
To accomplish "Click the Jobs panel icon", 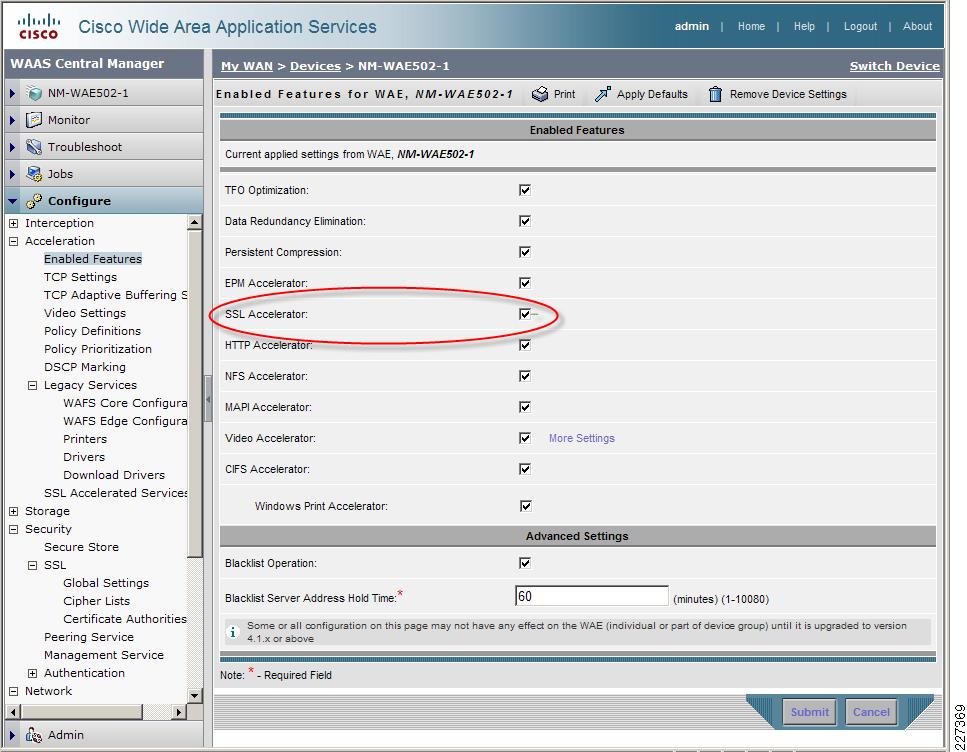I will (x=33, y=174).
